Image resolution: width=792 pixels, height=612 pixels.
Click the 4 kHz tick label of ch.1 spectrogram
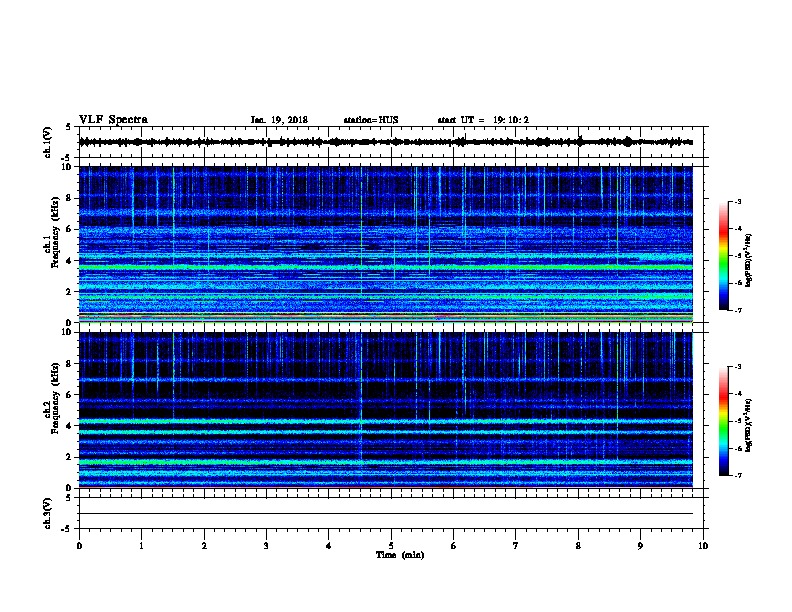click(x=70, y=261)
